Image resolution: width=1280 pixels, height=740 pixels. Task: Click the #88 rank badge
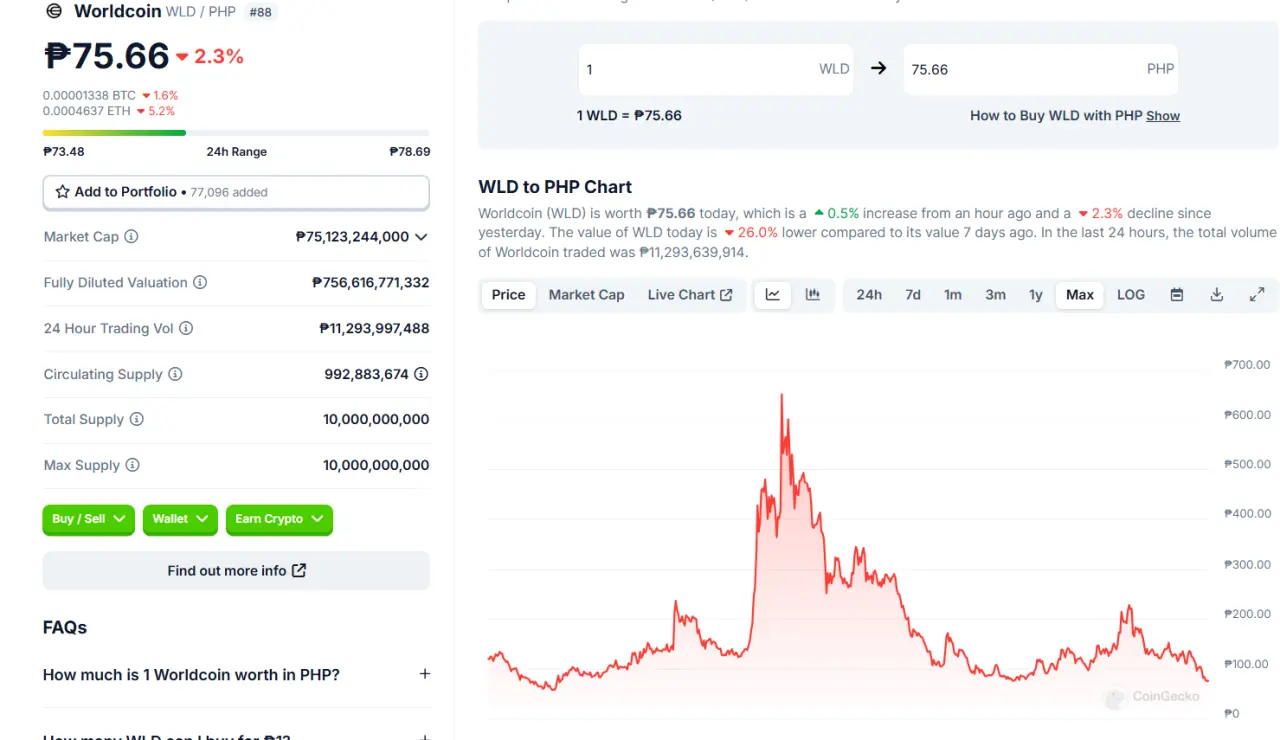tap(261, 12)
